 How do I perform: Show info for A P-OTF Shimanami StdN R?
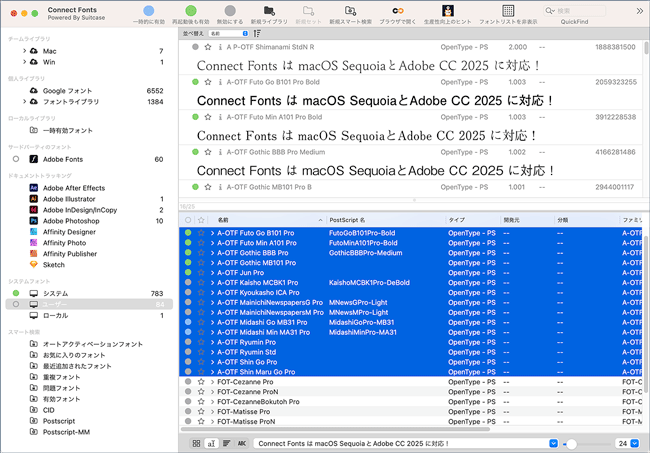(220, 47)
